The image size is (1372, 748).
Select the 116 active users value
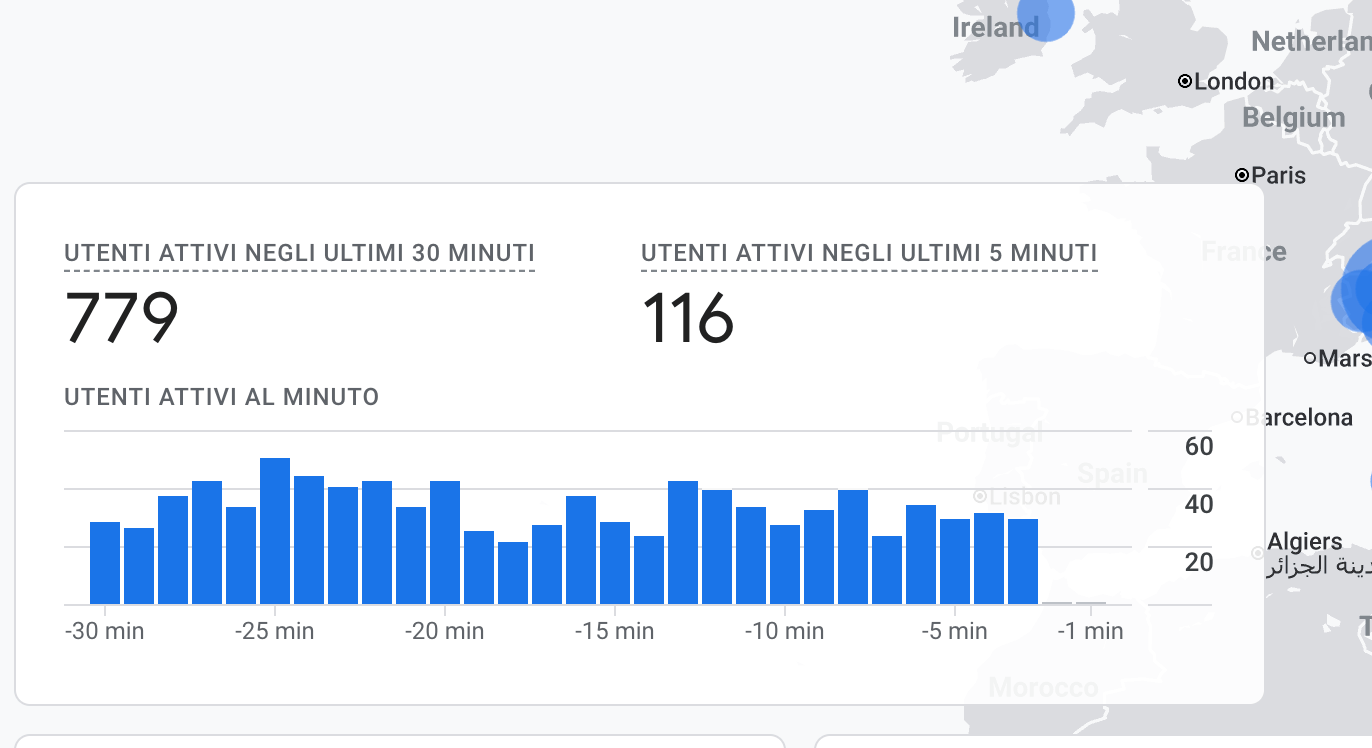point(688,318)
